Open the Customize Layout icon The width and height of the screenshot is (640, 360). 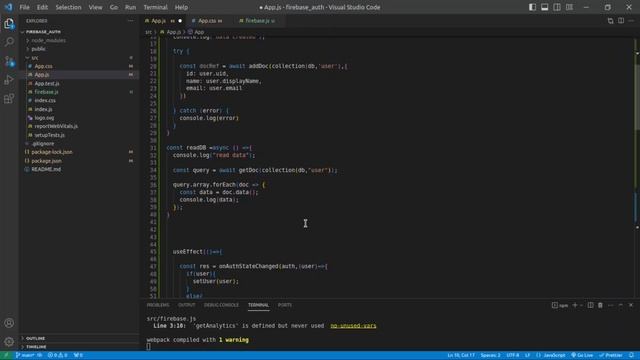[x=569, y=7]
